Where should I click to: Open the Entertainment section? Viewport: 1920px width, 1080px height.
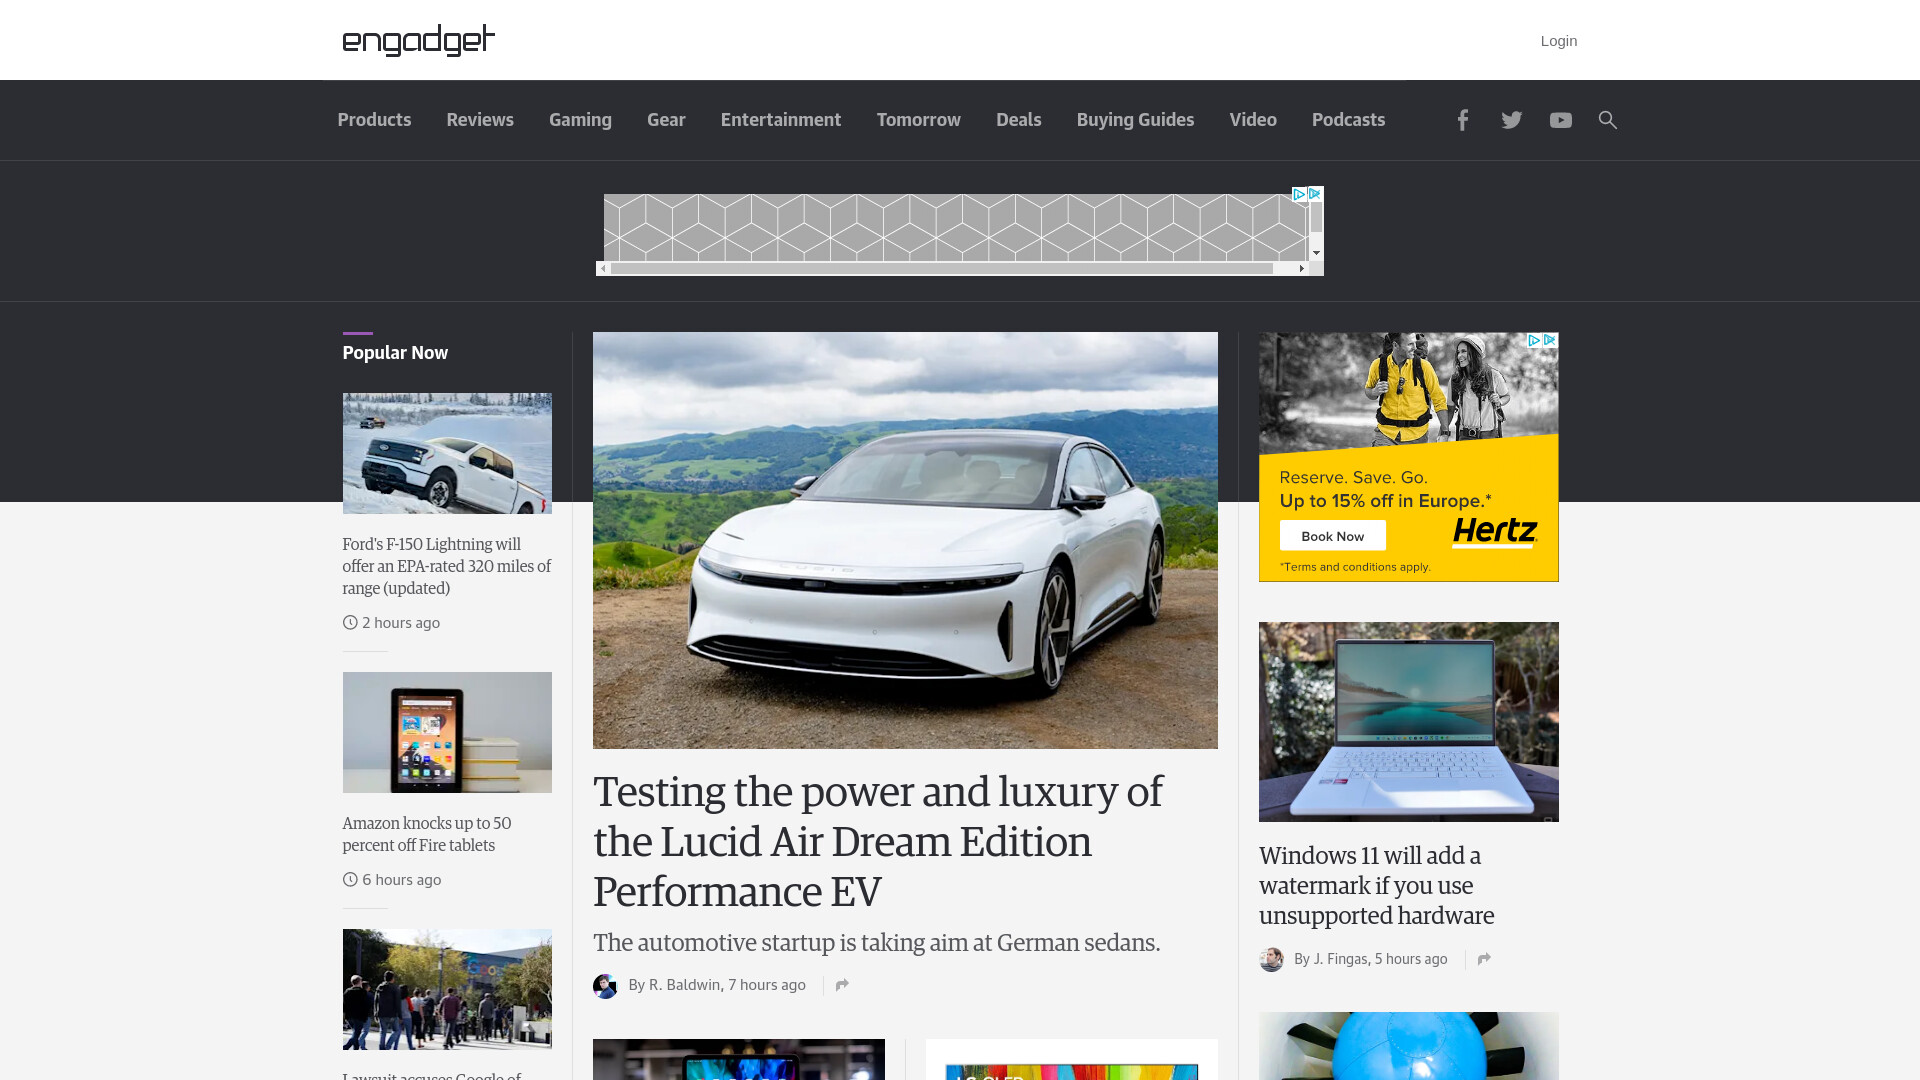[x=781, y=120]
